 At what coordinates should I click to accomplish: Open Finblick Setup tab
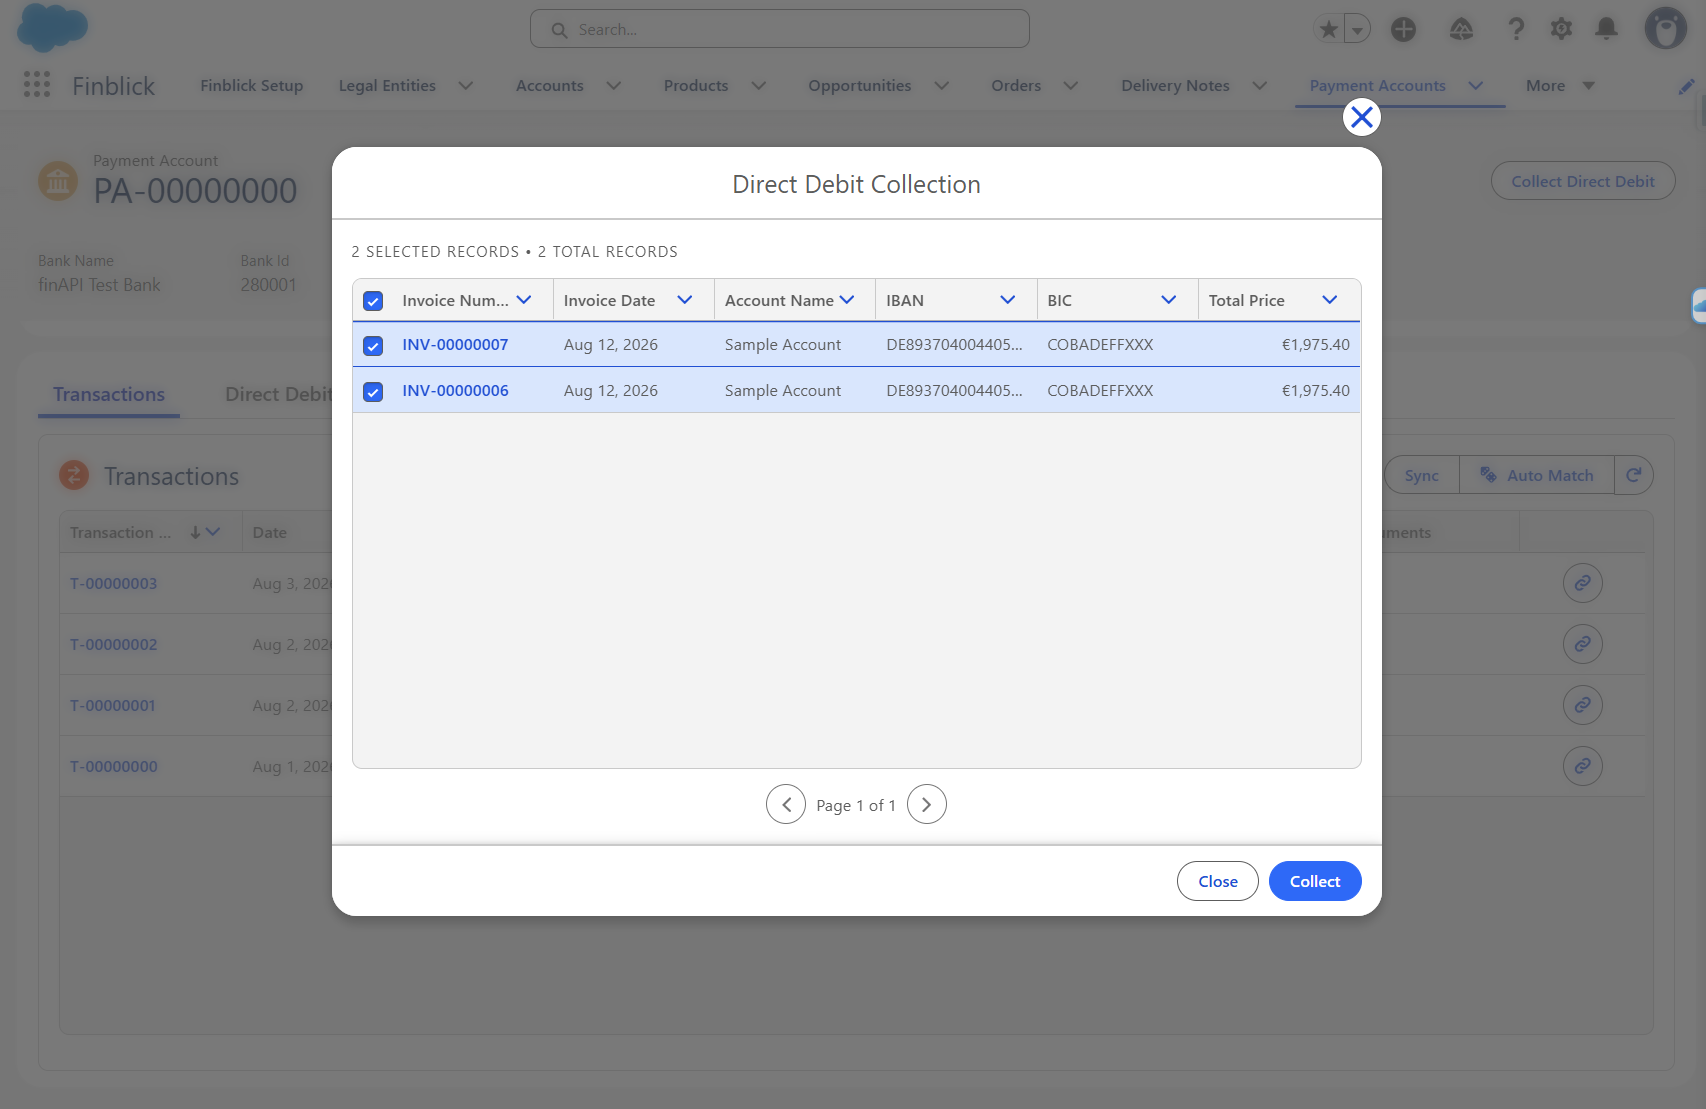pyautogui.click(x=251, y=86)
